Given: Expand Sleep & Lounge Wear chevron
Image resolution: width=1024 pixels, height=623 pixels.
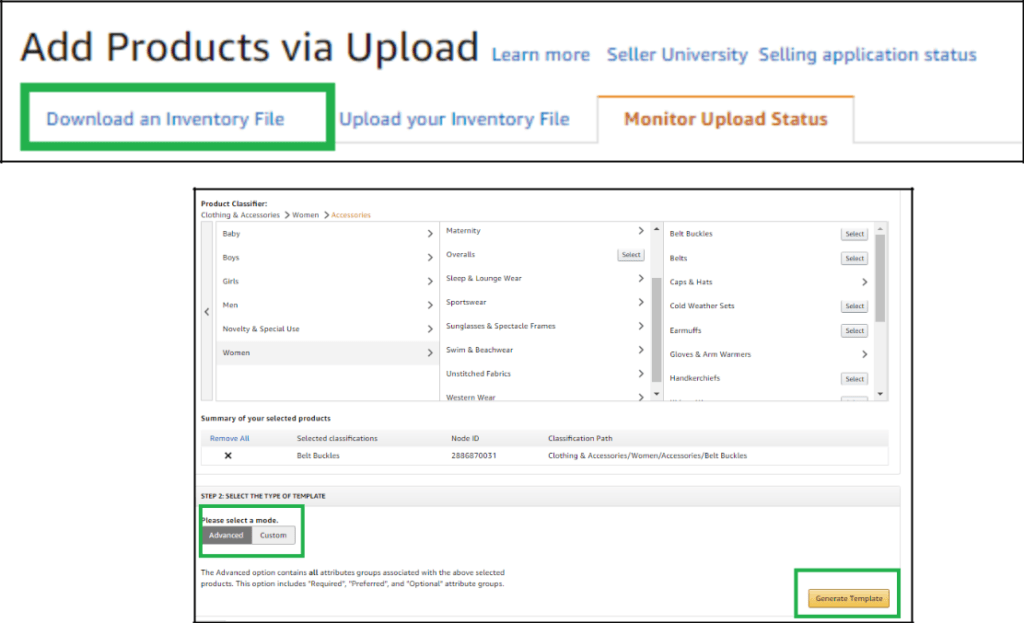Looking at the screenshot, I should (641, 278).
